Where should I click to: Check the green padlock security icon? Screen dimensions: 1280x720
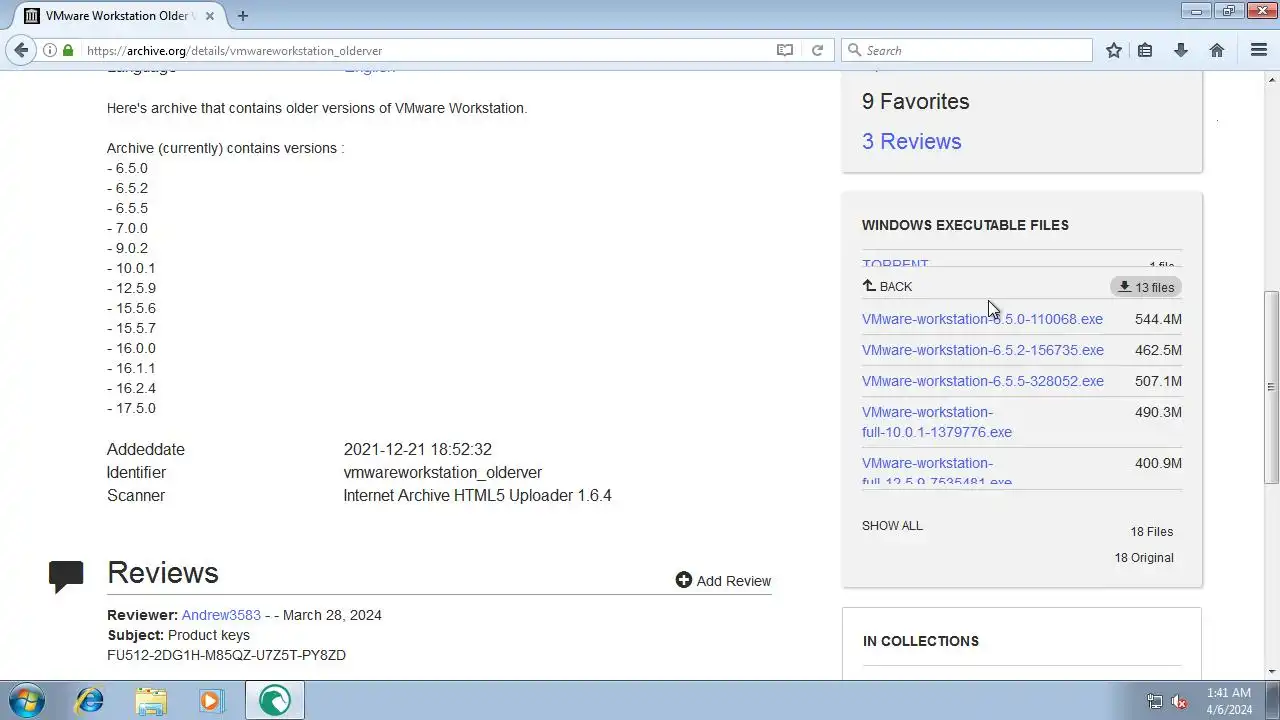click(68, 50)
